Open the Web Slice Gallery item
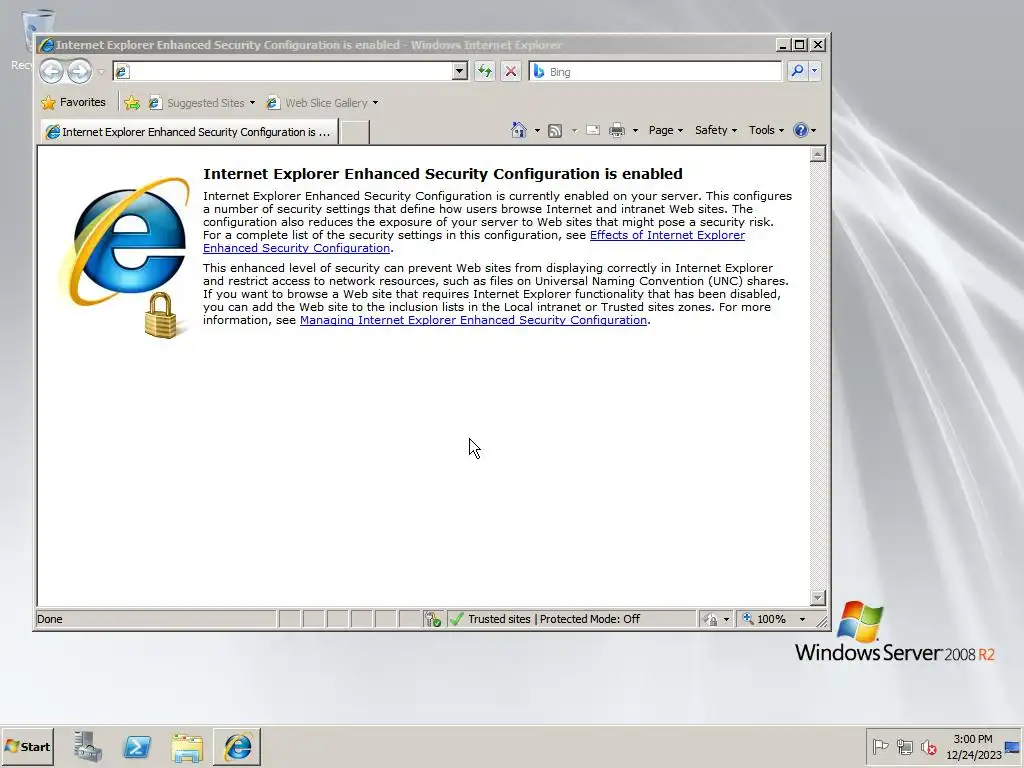Viewport: 1024px width, 768px height. (322, 103)
